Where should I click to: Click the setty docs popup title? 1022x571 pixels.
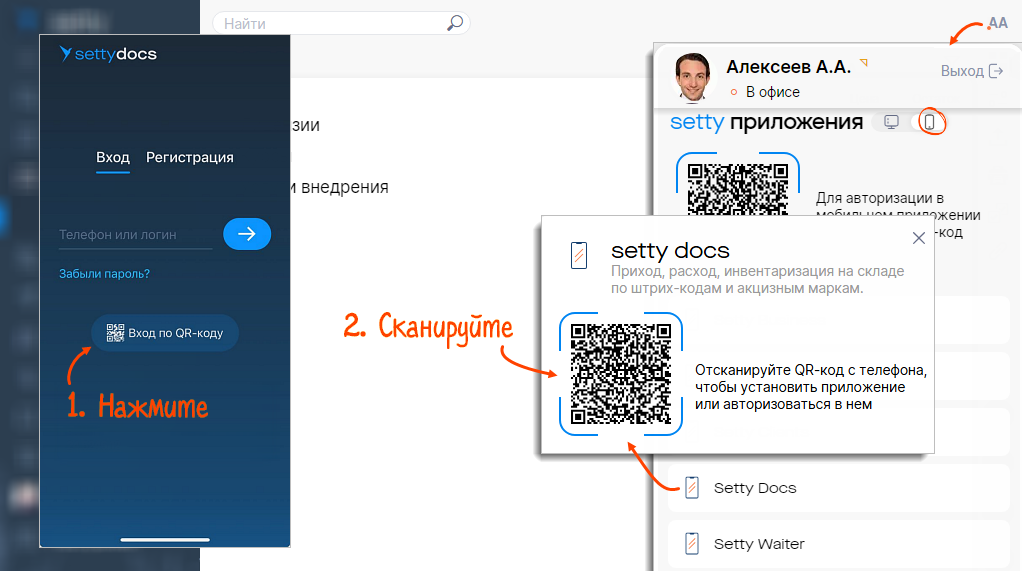(x=670, y=250)
